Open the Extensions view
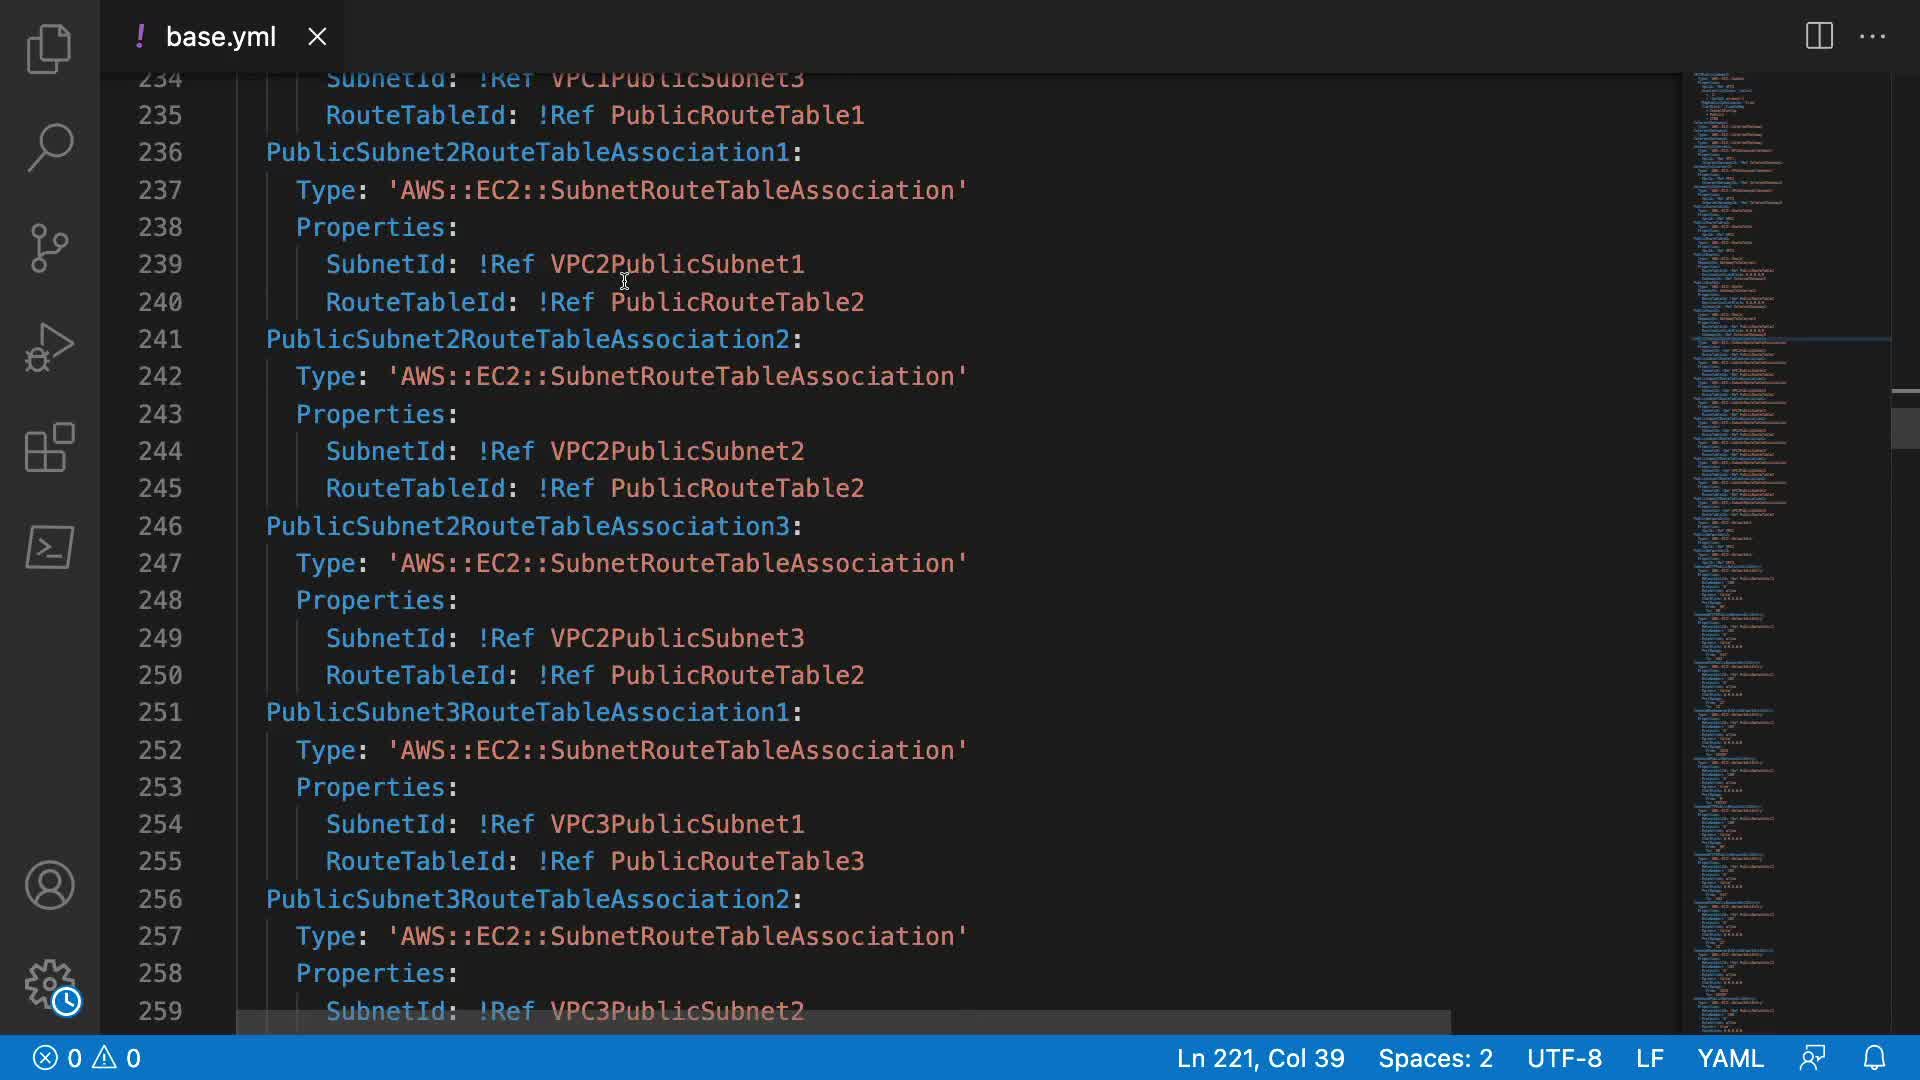Screen dimensions: 1920x1080 pyautogui.click(x=49, y=447)
